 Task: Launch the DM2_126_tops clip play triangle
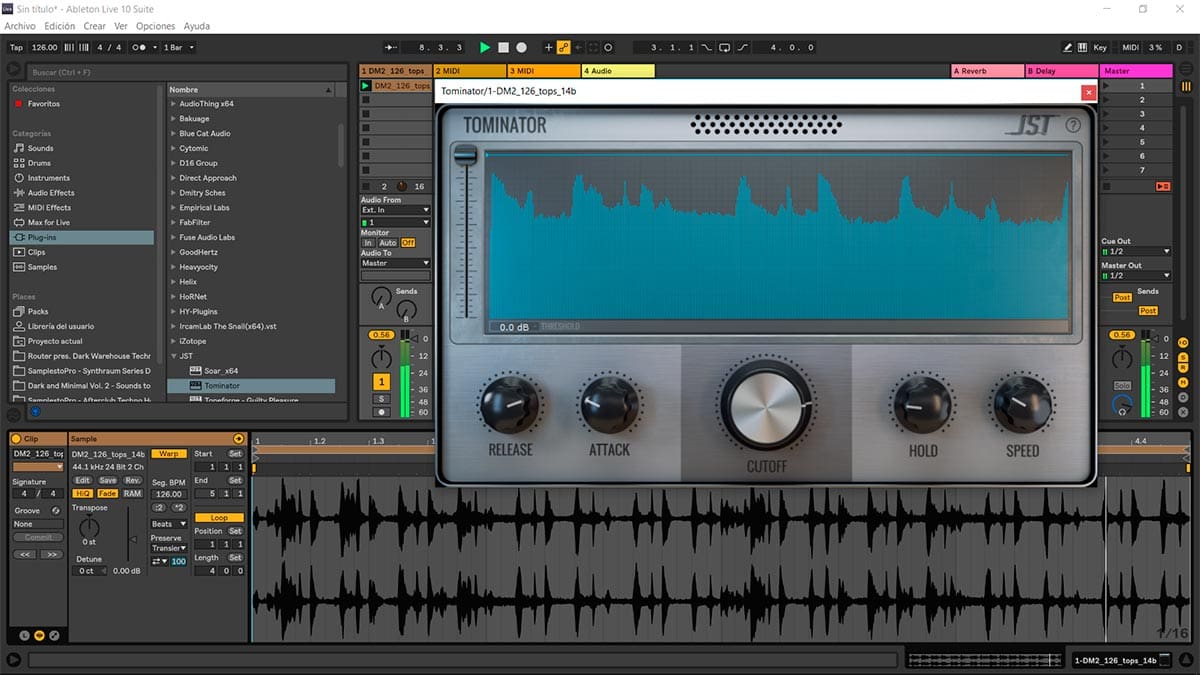[366, 86]
